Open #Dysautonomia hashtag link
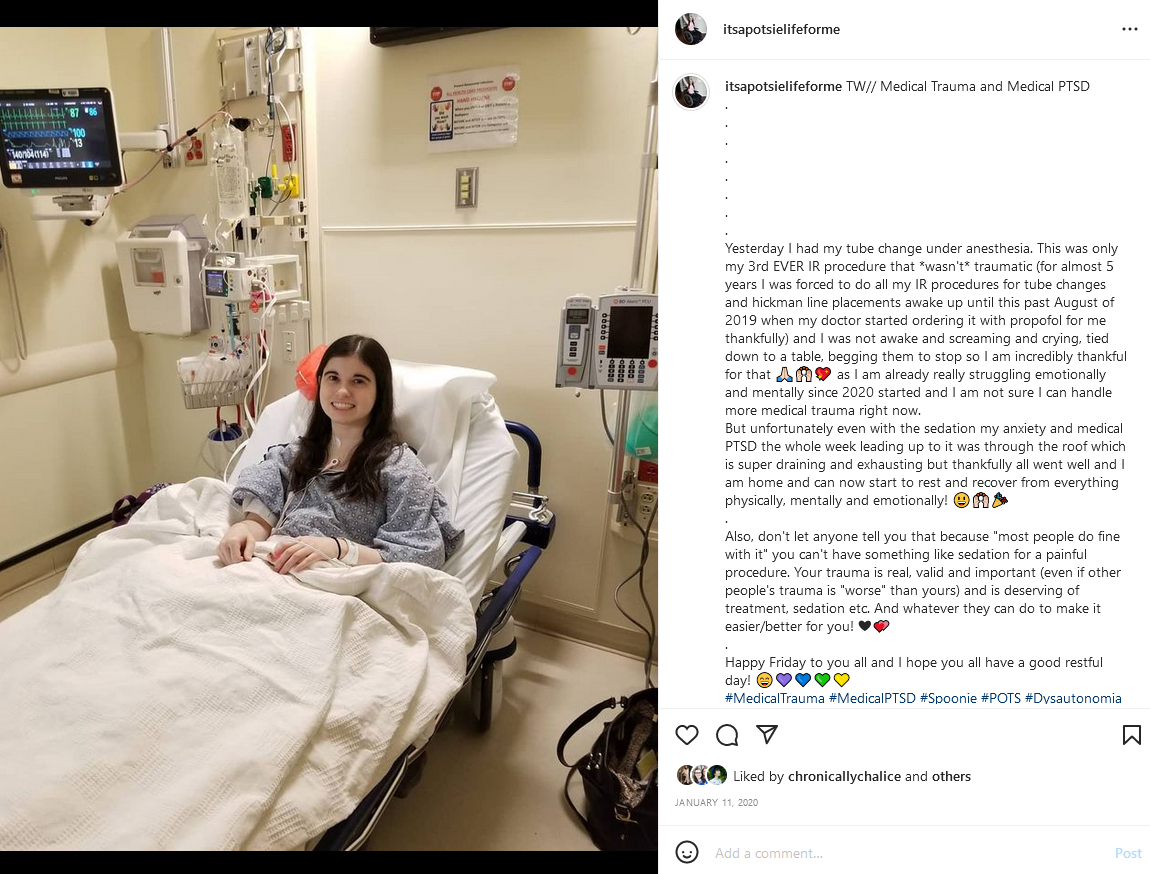The width and height of the screenshot is (1150, 874). [x=1073, y=698]
